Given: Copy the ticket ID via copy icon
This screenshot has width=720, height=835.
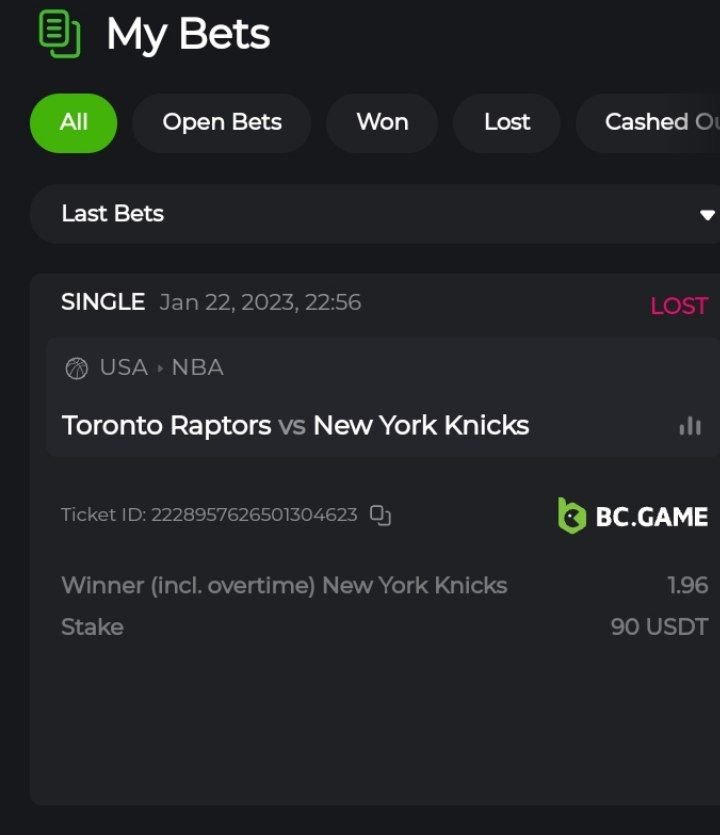Looking at the screenshot, I should 380,515.
